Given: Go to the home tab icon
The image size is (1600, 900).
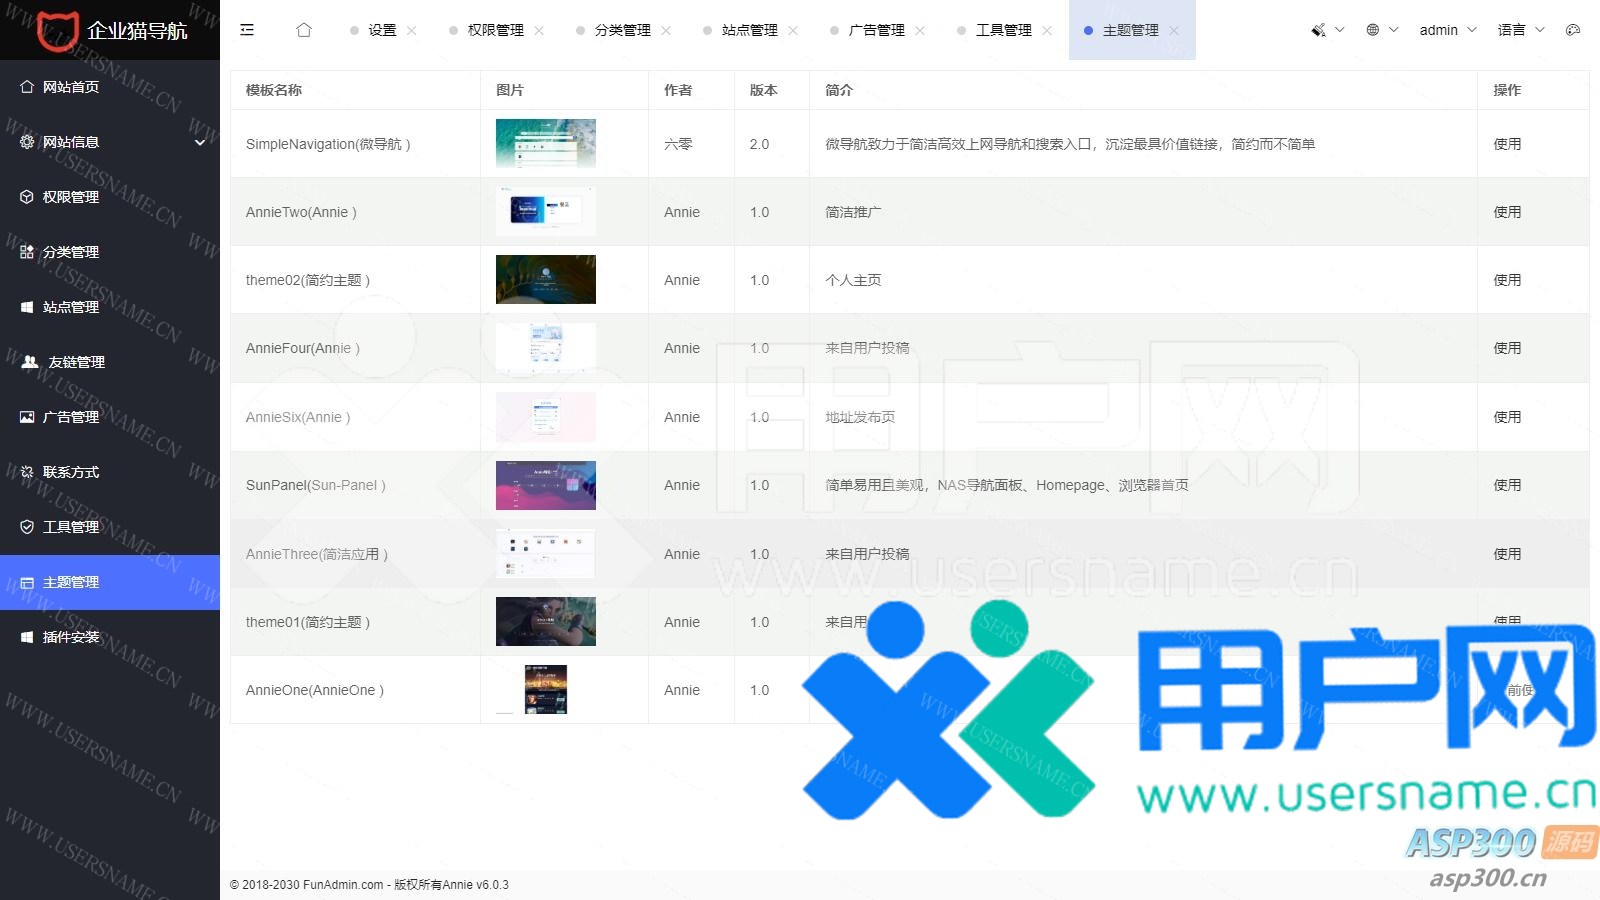Looking at the screenshot, I should (304, 30).
